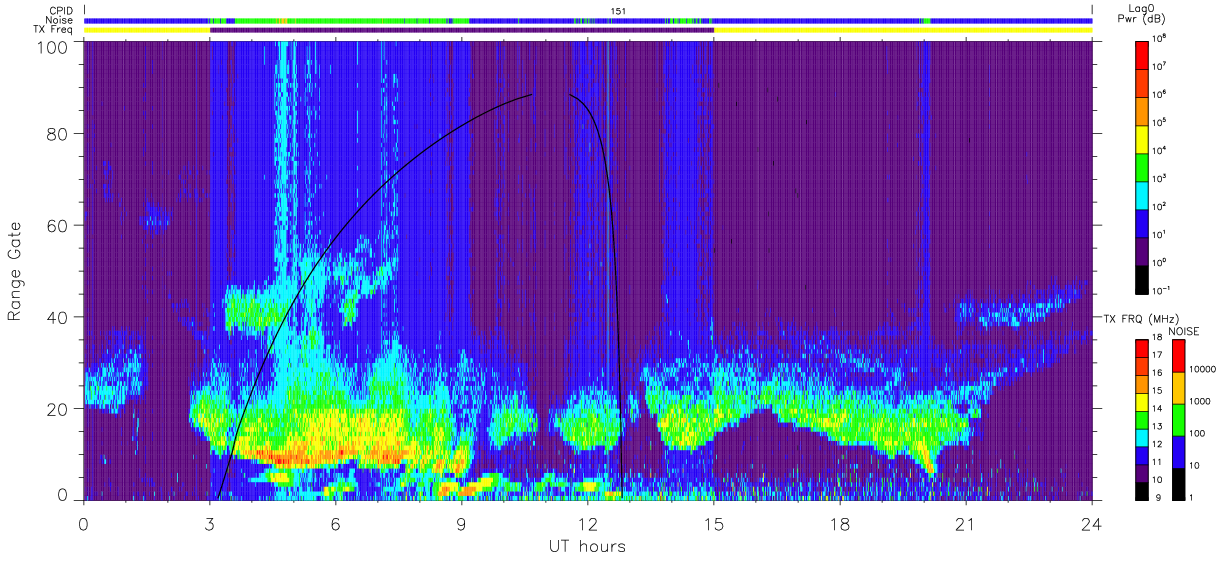
Task: Click the "1000" label on the NOISE colorbar
Action: [1199, 402]
